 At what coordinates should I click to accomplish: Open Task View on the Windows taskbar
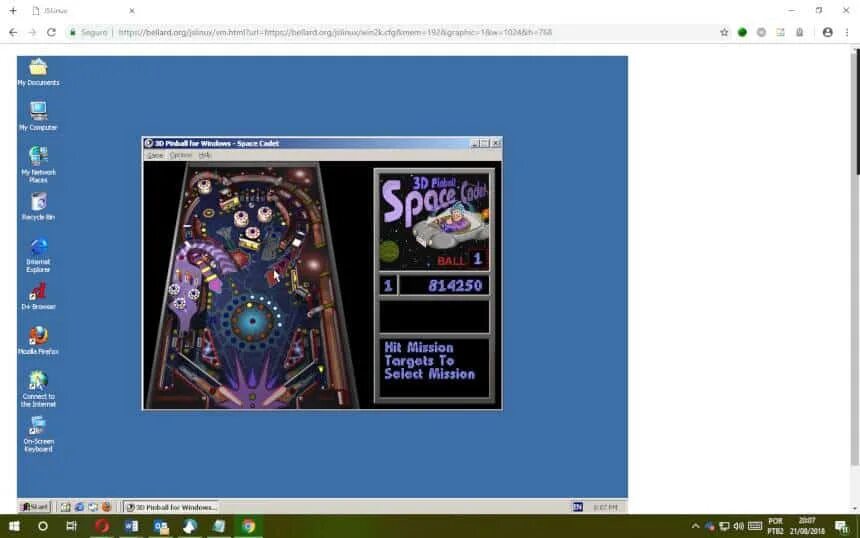(x=71, y=526)
